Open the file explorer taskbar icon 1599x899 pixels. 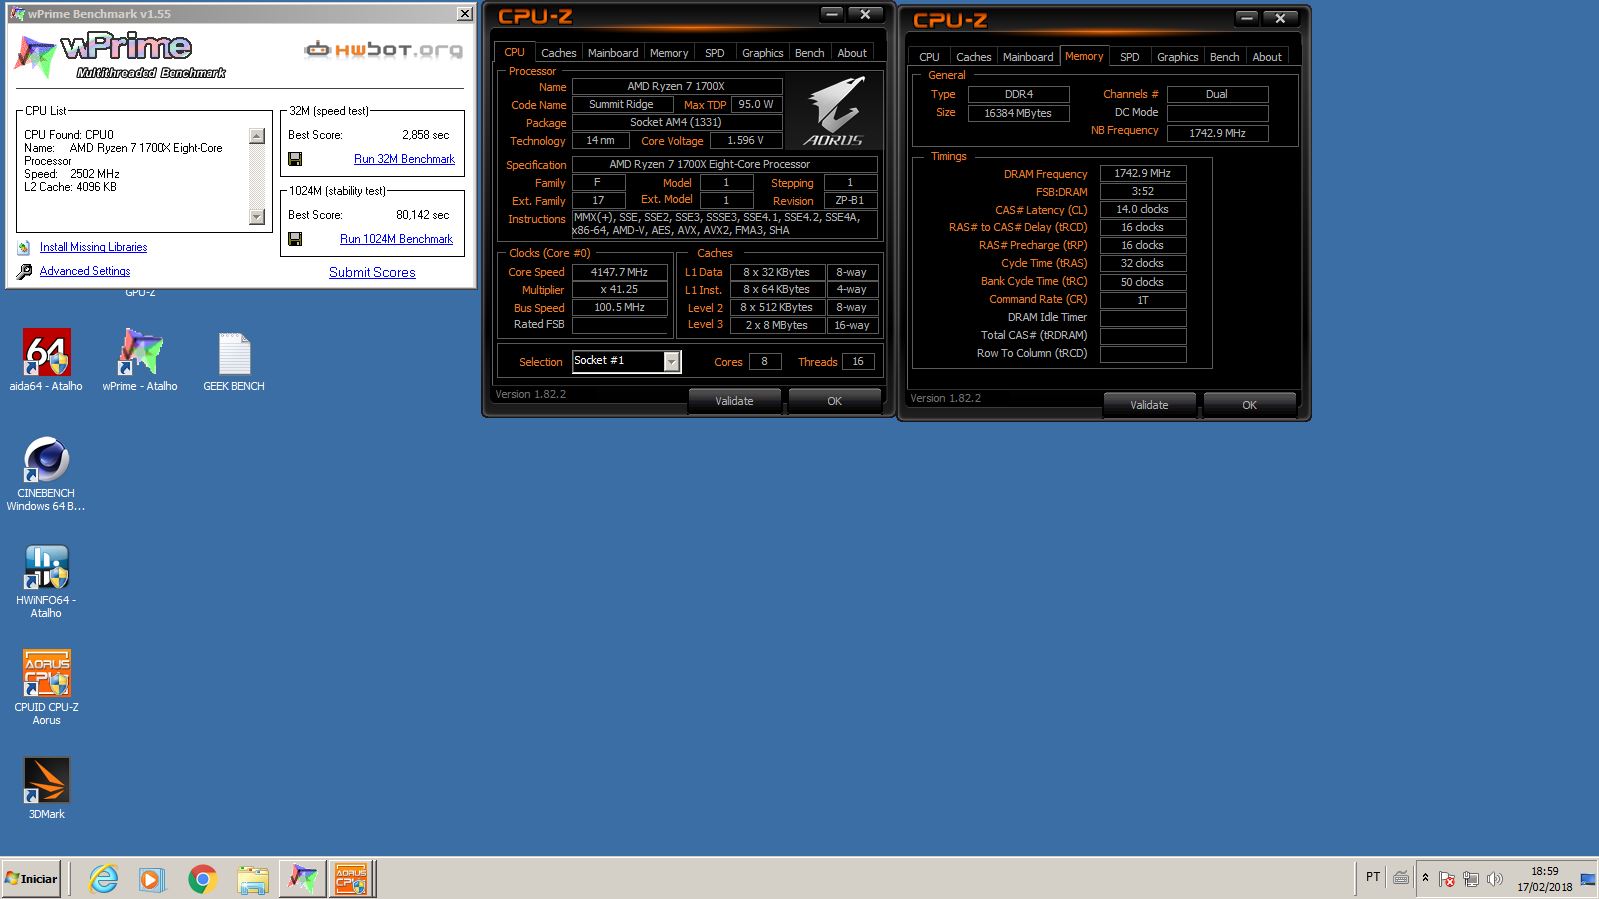click(x=253, y=879)
